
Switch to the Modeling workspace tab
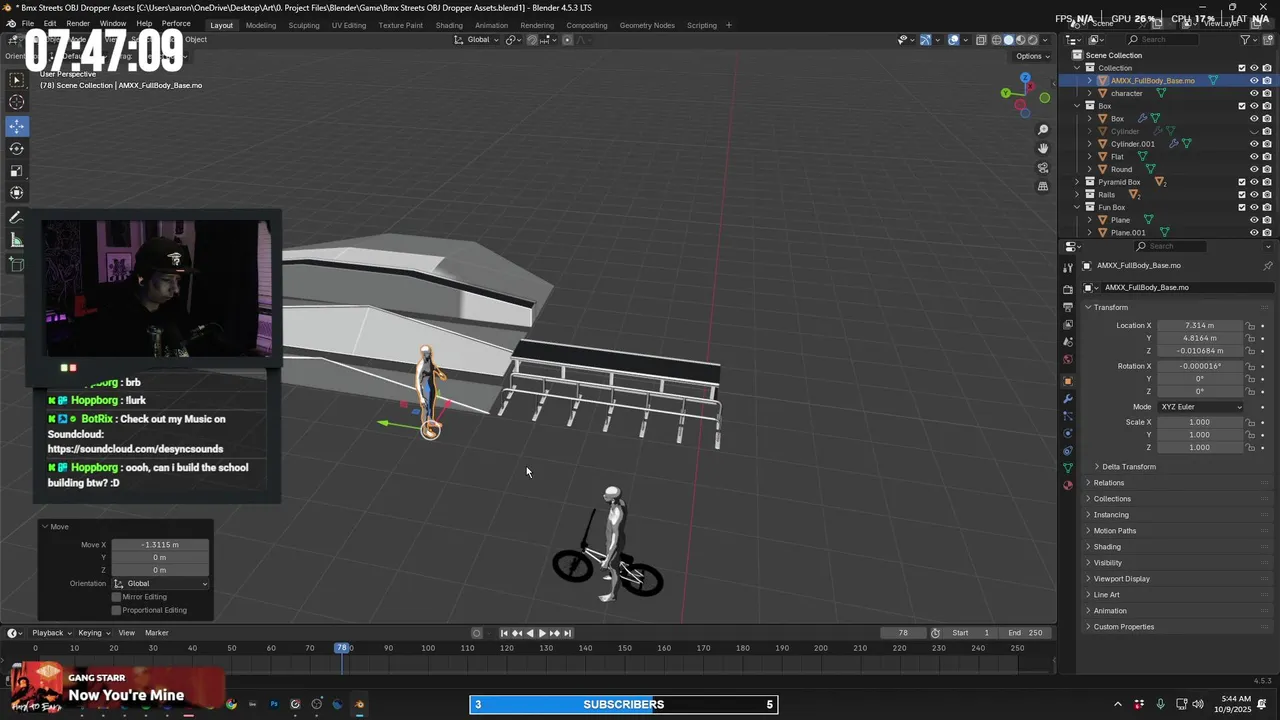[261, 25]
